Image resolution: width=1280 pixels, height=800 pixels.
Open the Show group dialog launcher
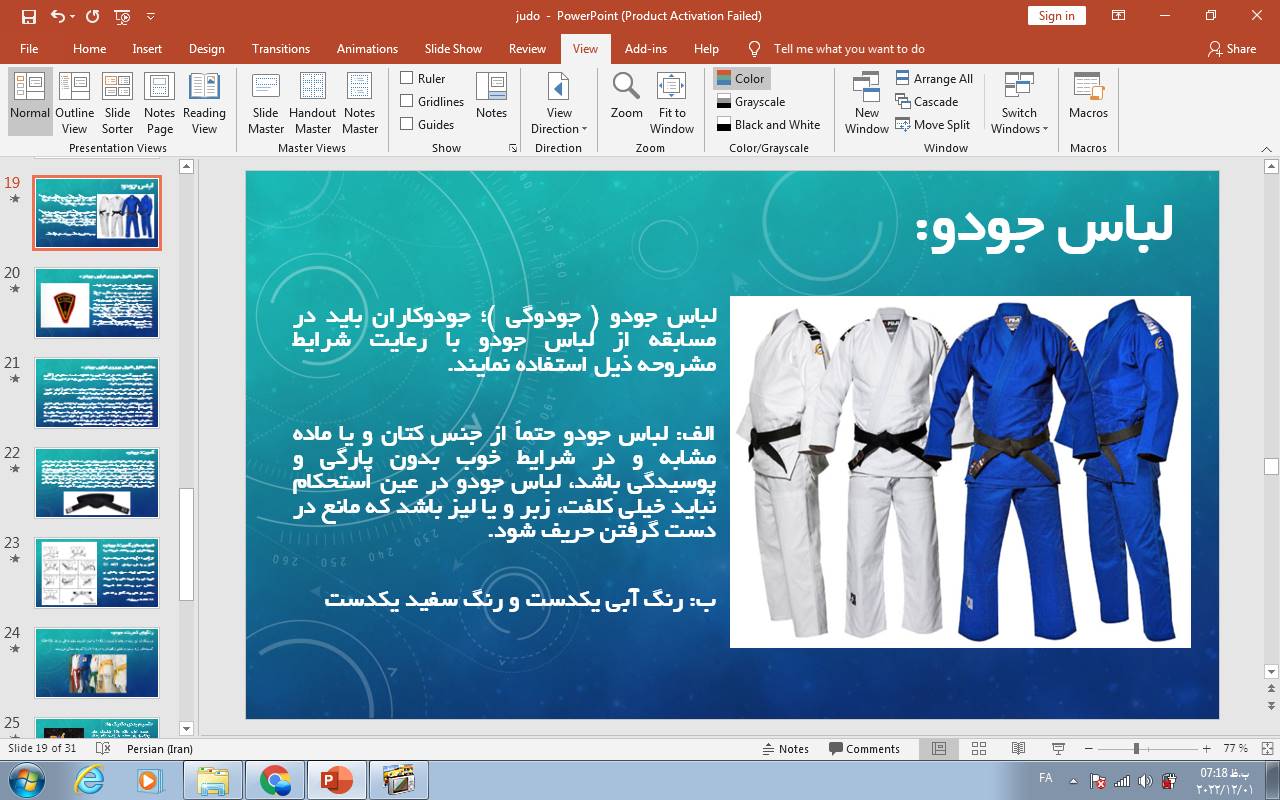[x=513, y=148]
